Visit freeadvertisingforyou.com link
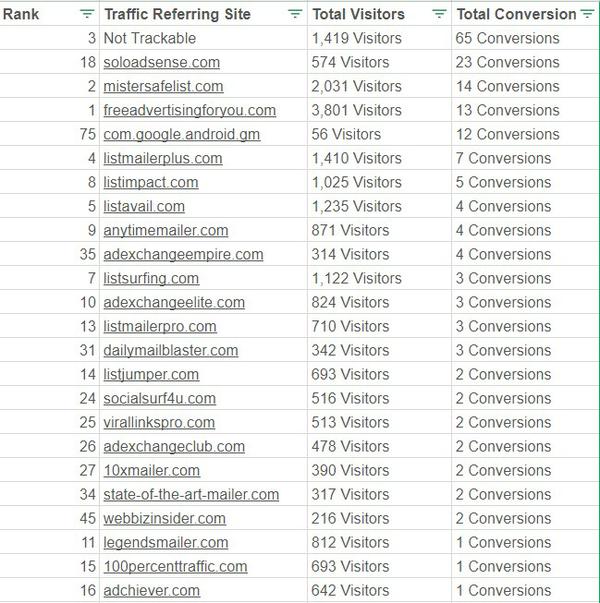 point(189,110)
